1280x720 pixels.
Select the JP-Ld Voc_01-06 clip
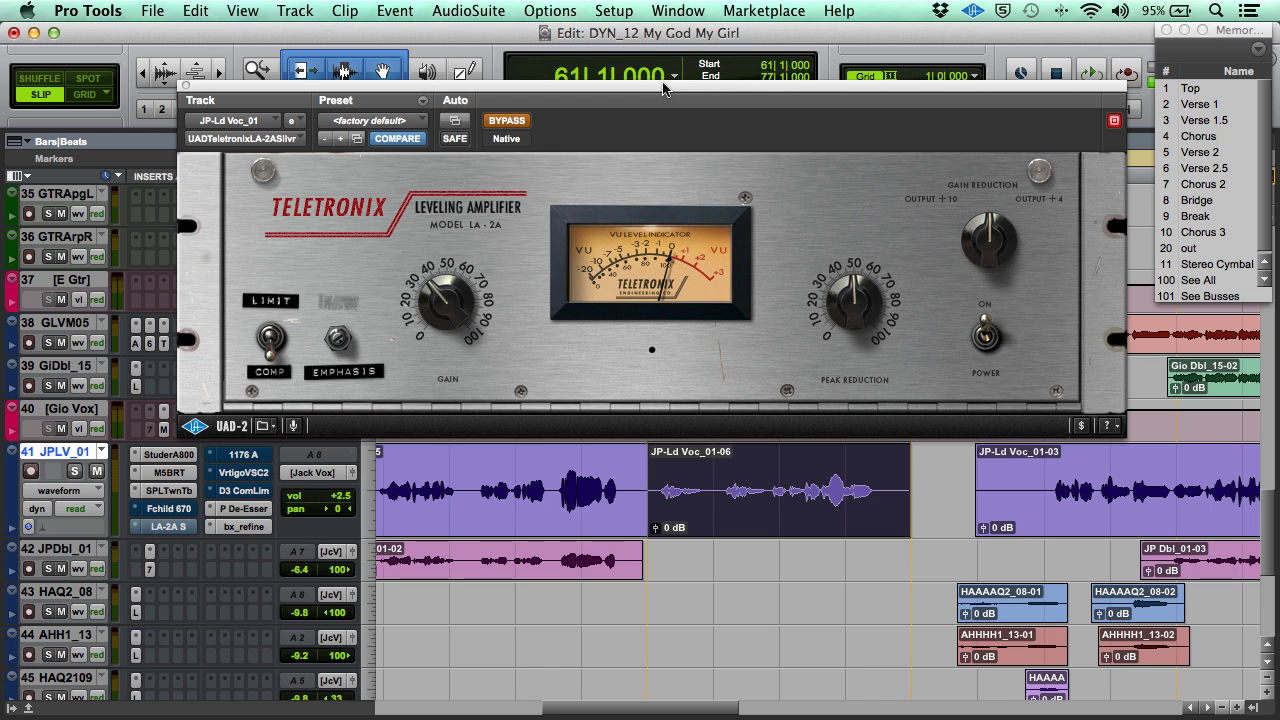[x=779, y=490]
